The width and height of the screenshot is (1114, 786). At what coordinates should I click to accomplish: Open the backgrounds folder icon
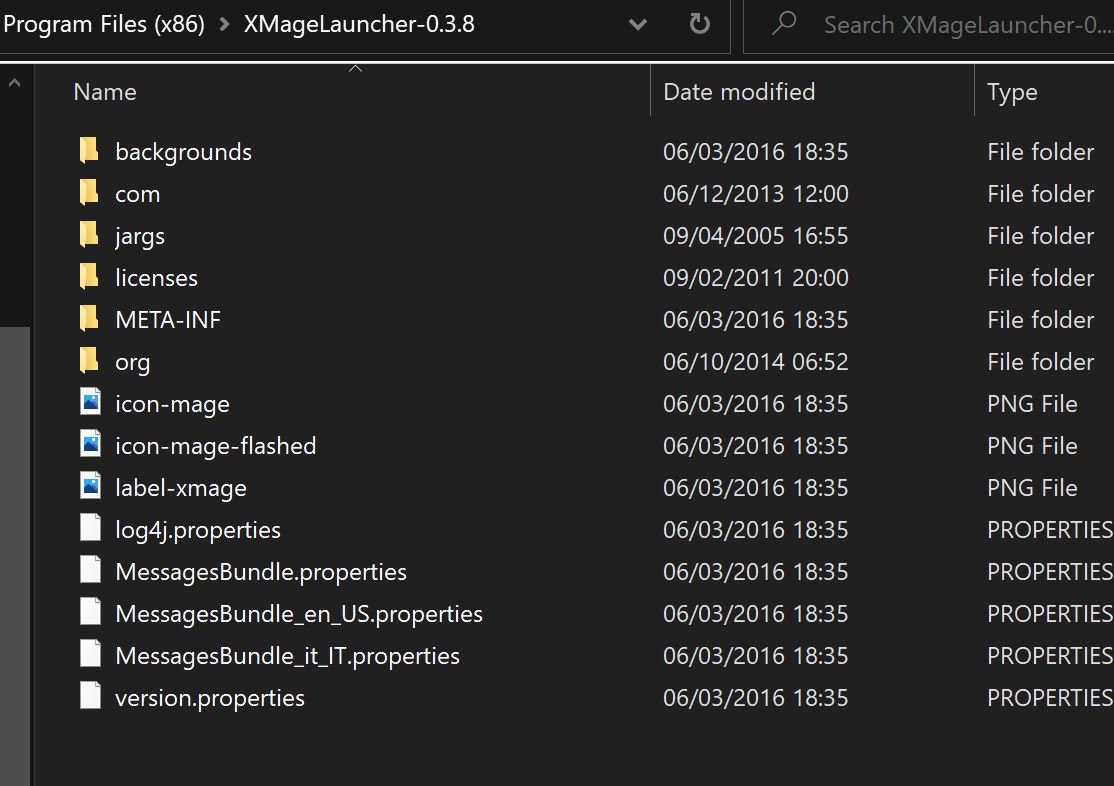89,151
